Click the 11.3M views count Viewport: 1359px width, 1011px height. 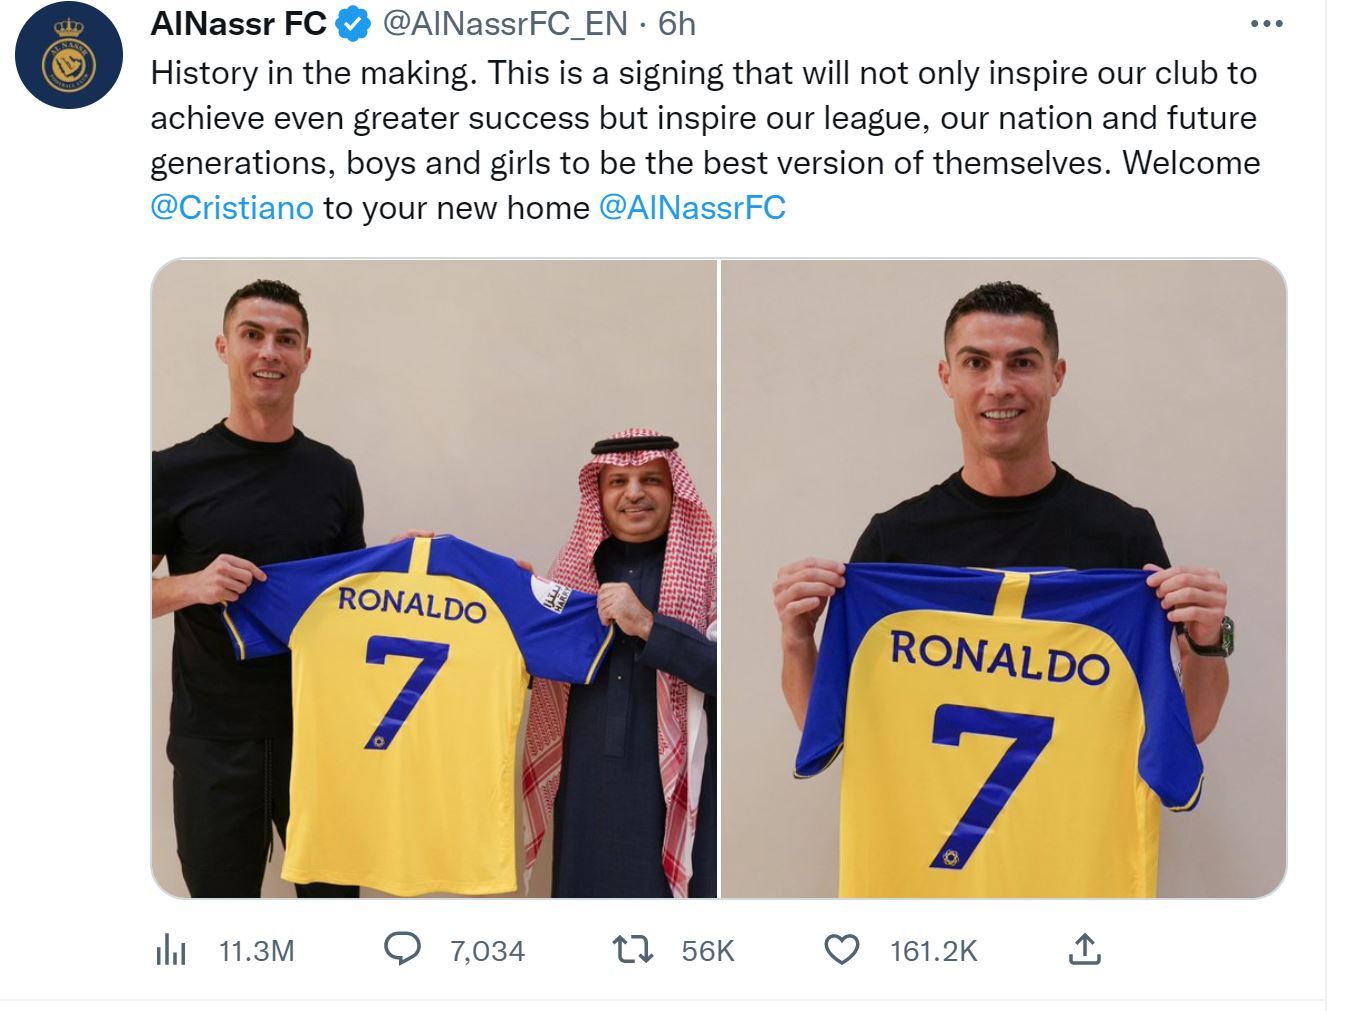point(256,951)
